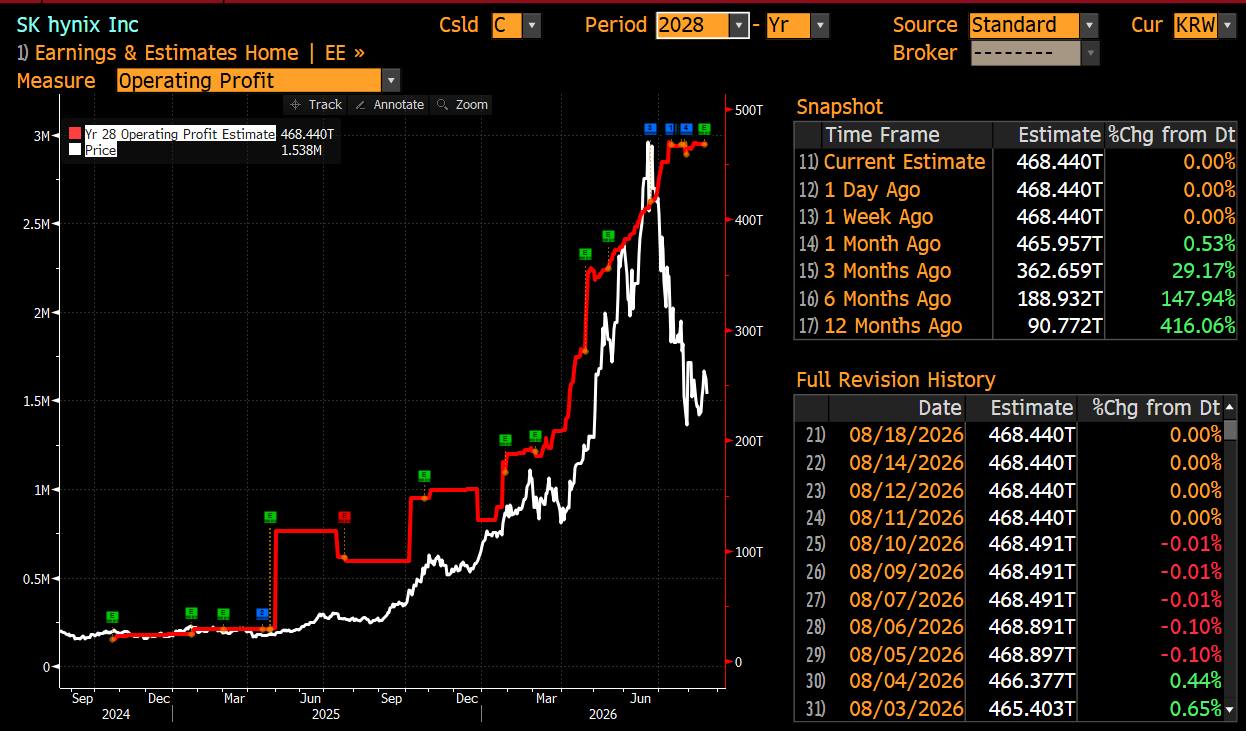Image resolution: width=1246 pixels, height=731 pixels.
Task: Click the blue 3 marker at chart peak
Action: [x=649, y=128]
